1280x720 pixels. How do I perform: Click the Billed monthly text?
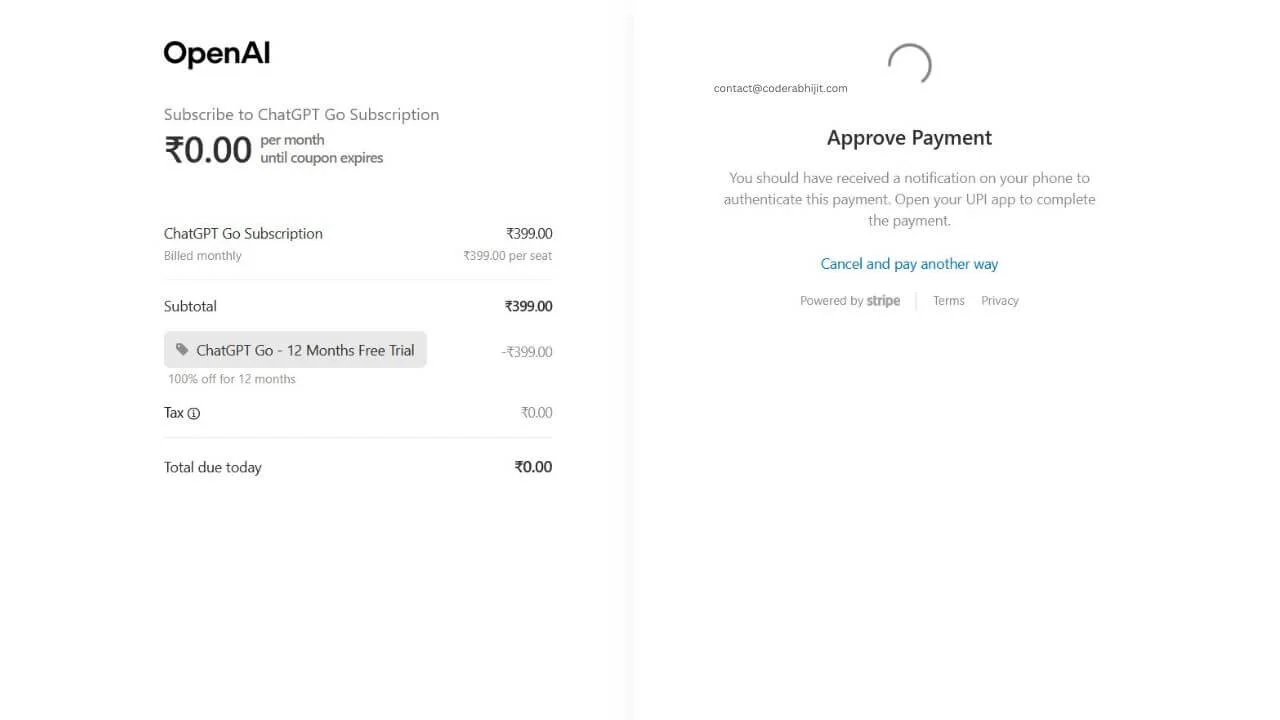click(203, 256)
